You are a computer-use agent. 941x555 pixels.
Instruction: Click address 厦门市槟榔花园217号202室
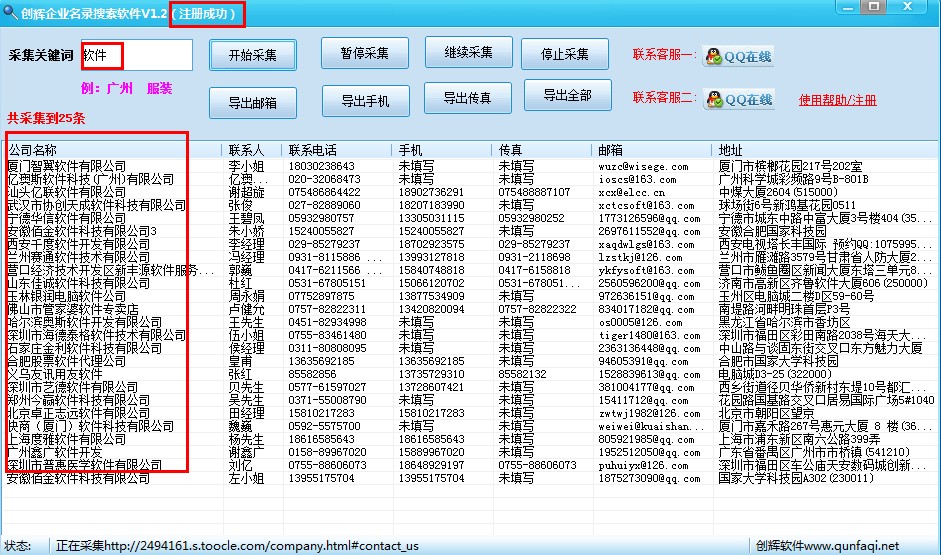[x=790, y=166]
